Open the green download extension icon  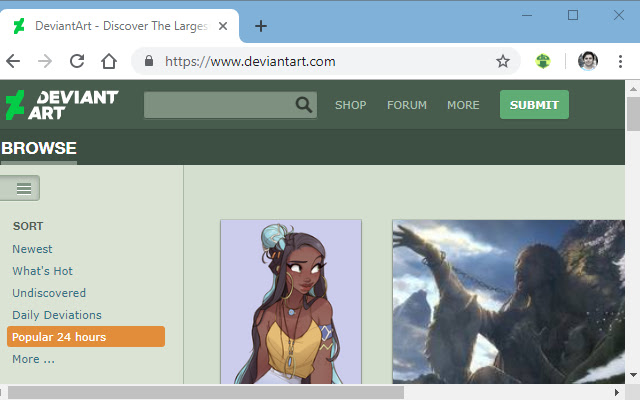coord(543,61)
